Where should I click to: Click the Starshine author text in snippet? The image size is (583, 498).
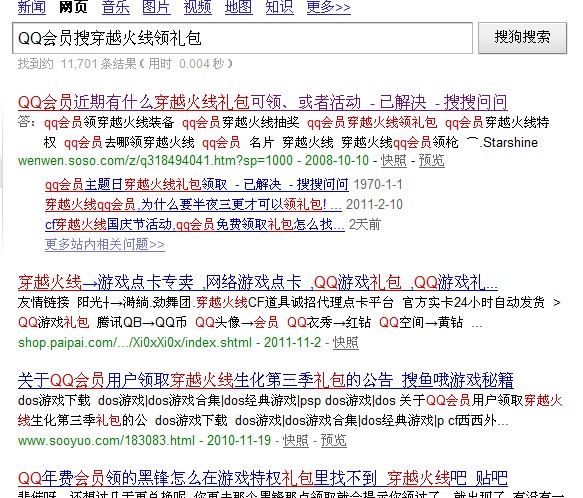coord(510,142)
